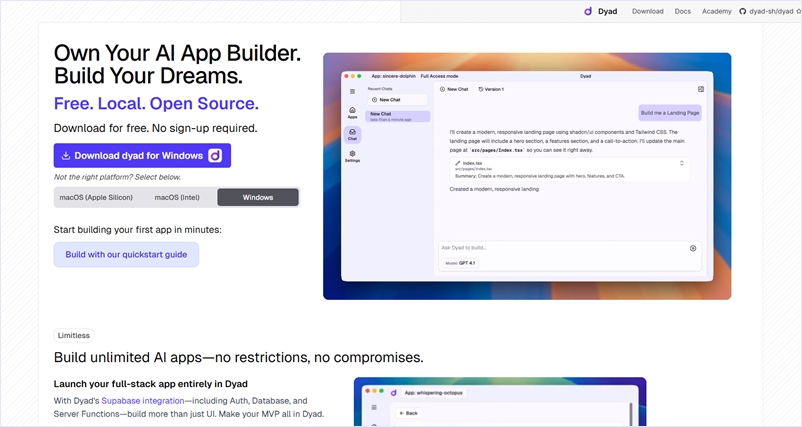Select the macOS (Intel) platform option
The width and height of the screenshot is (802, 427).
pos(177,197)
